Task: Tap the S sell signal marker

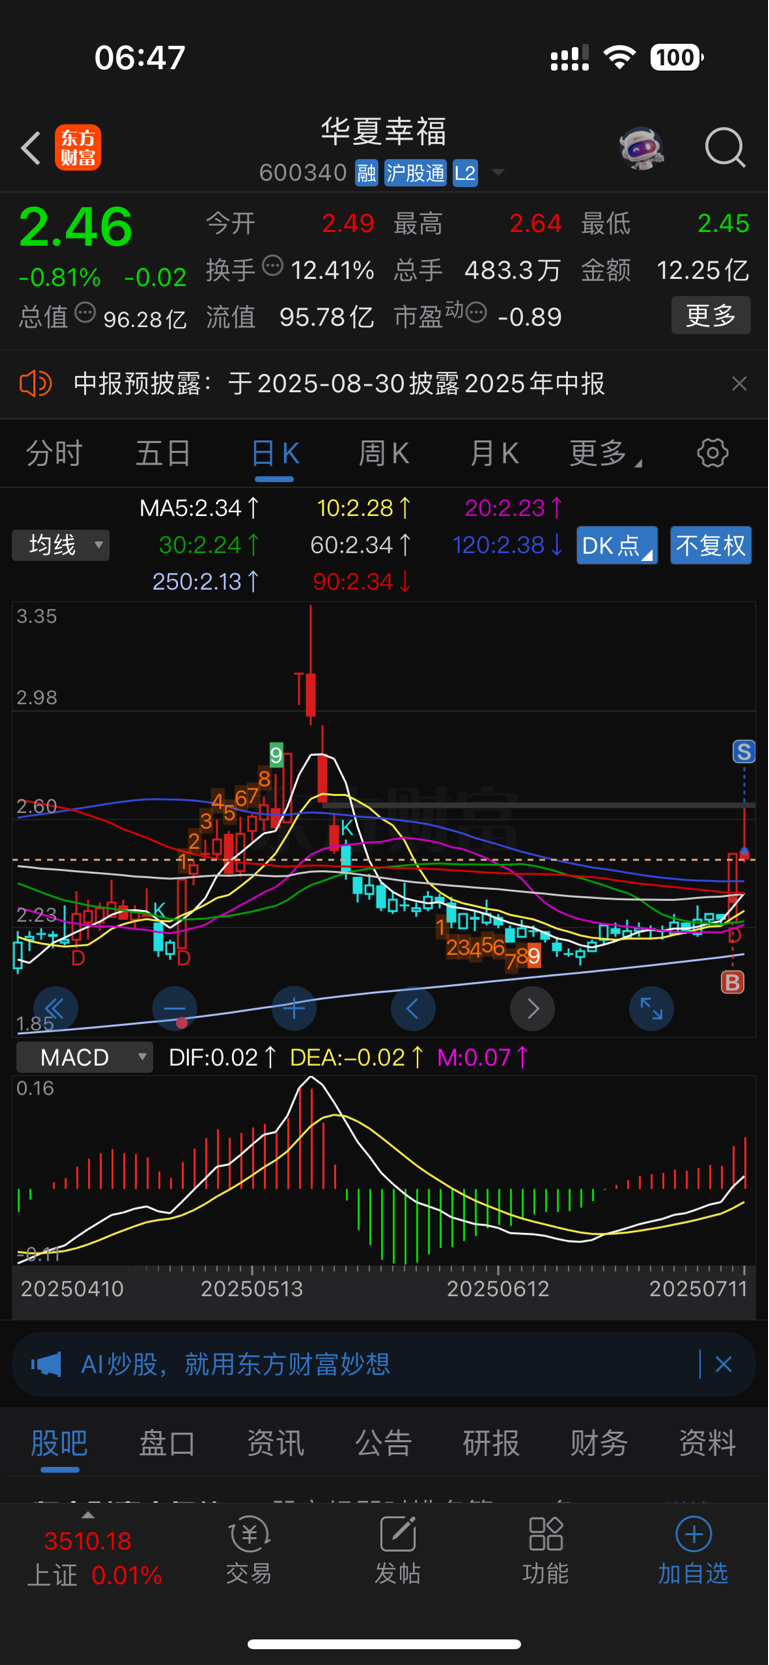Action: click(x=743, y=752)
